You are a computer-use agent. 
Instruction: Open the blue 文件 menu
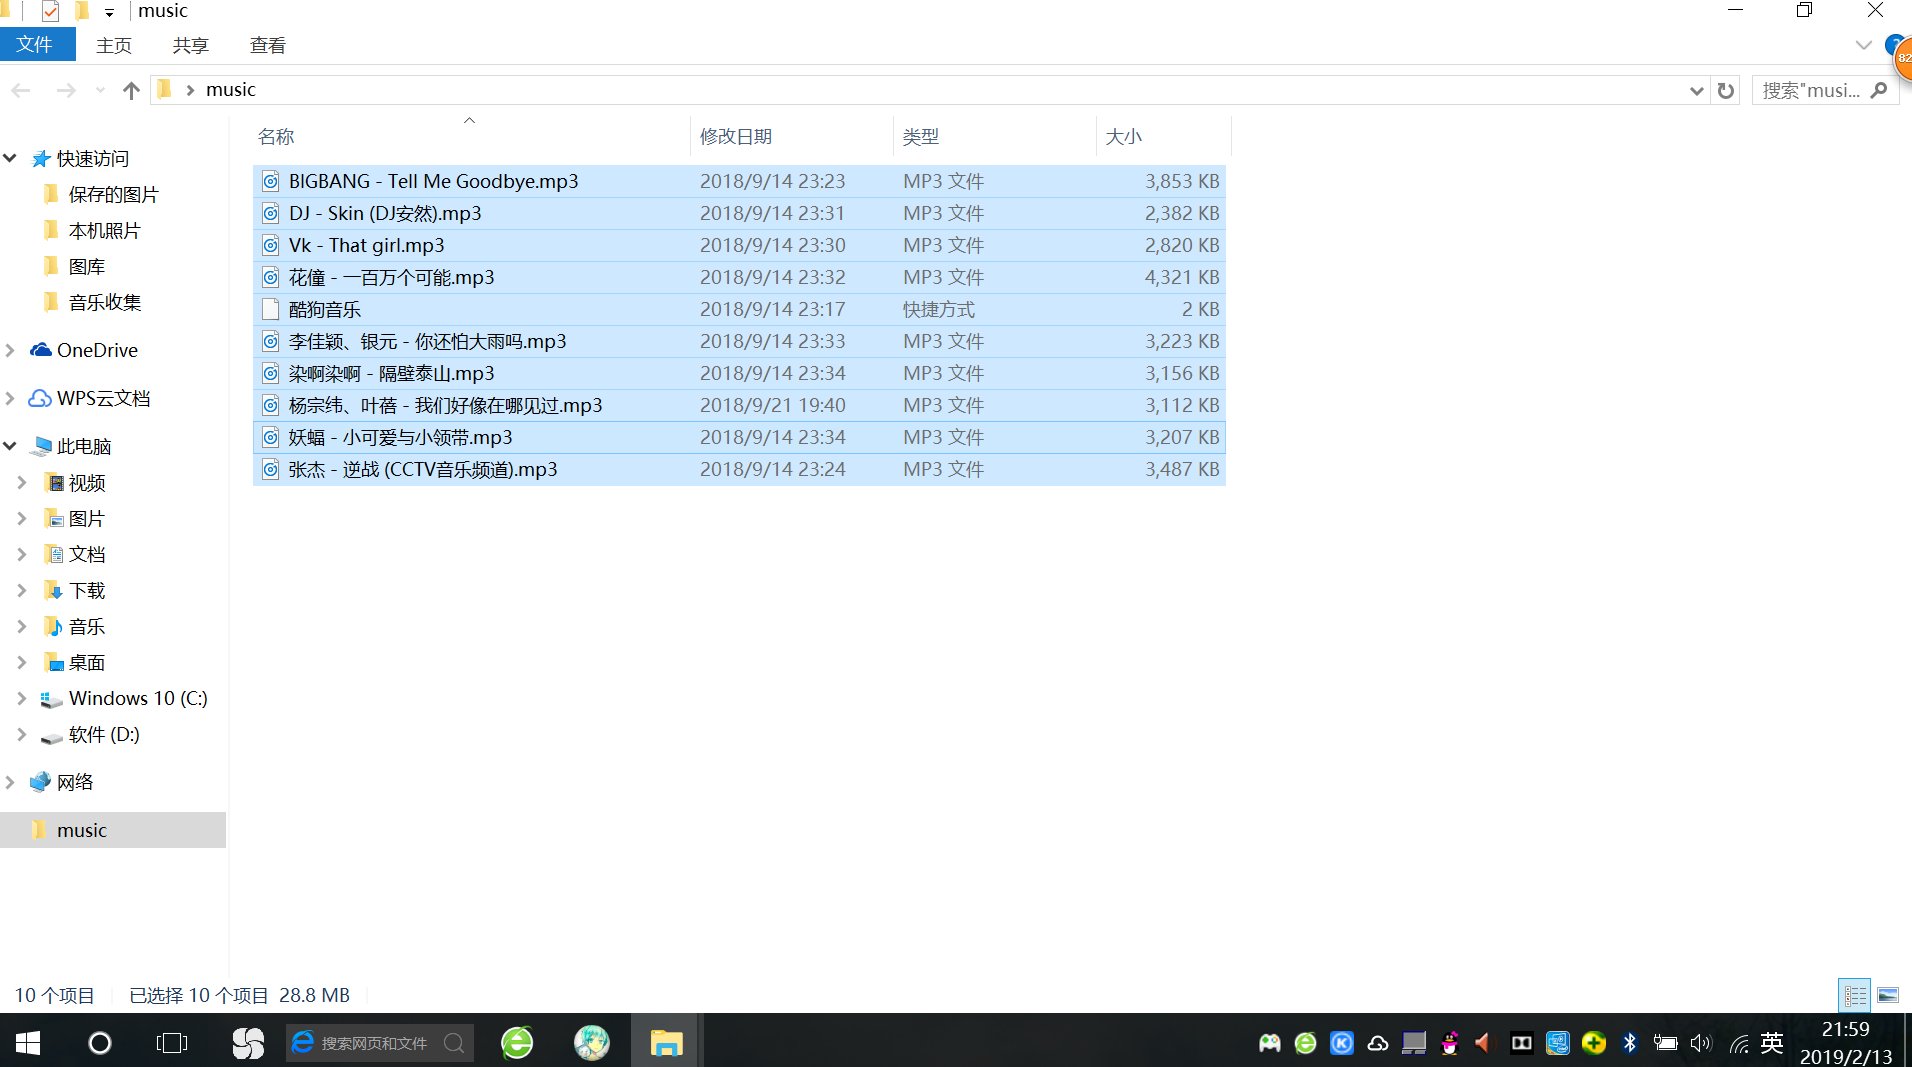coord(37,45)
